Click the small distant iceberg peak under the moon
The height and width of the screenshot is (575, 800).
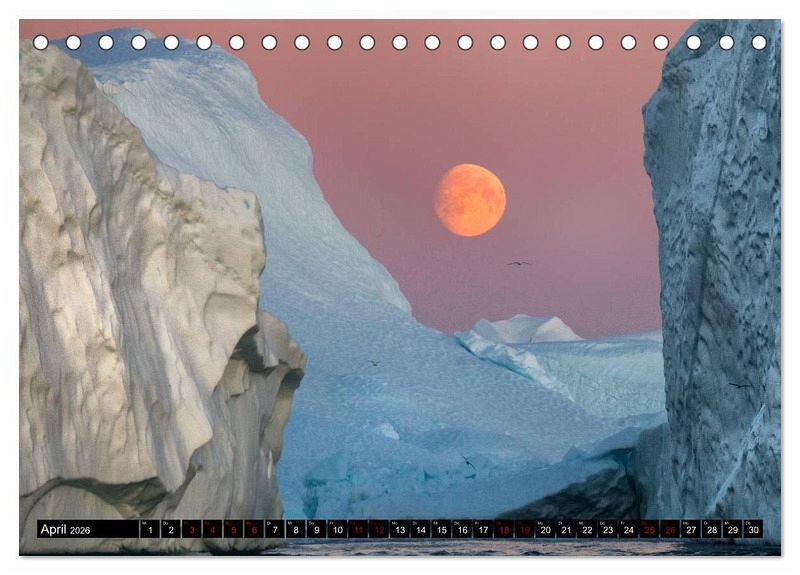click(x=525, y=328)
